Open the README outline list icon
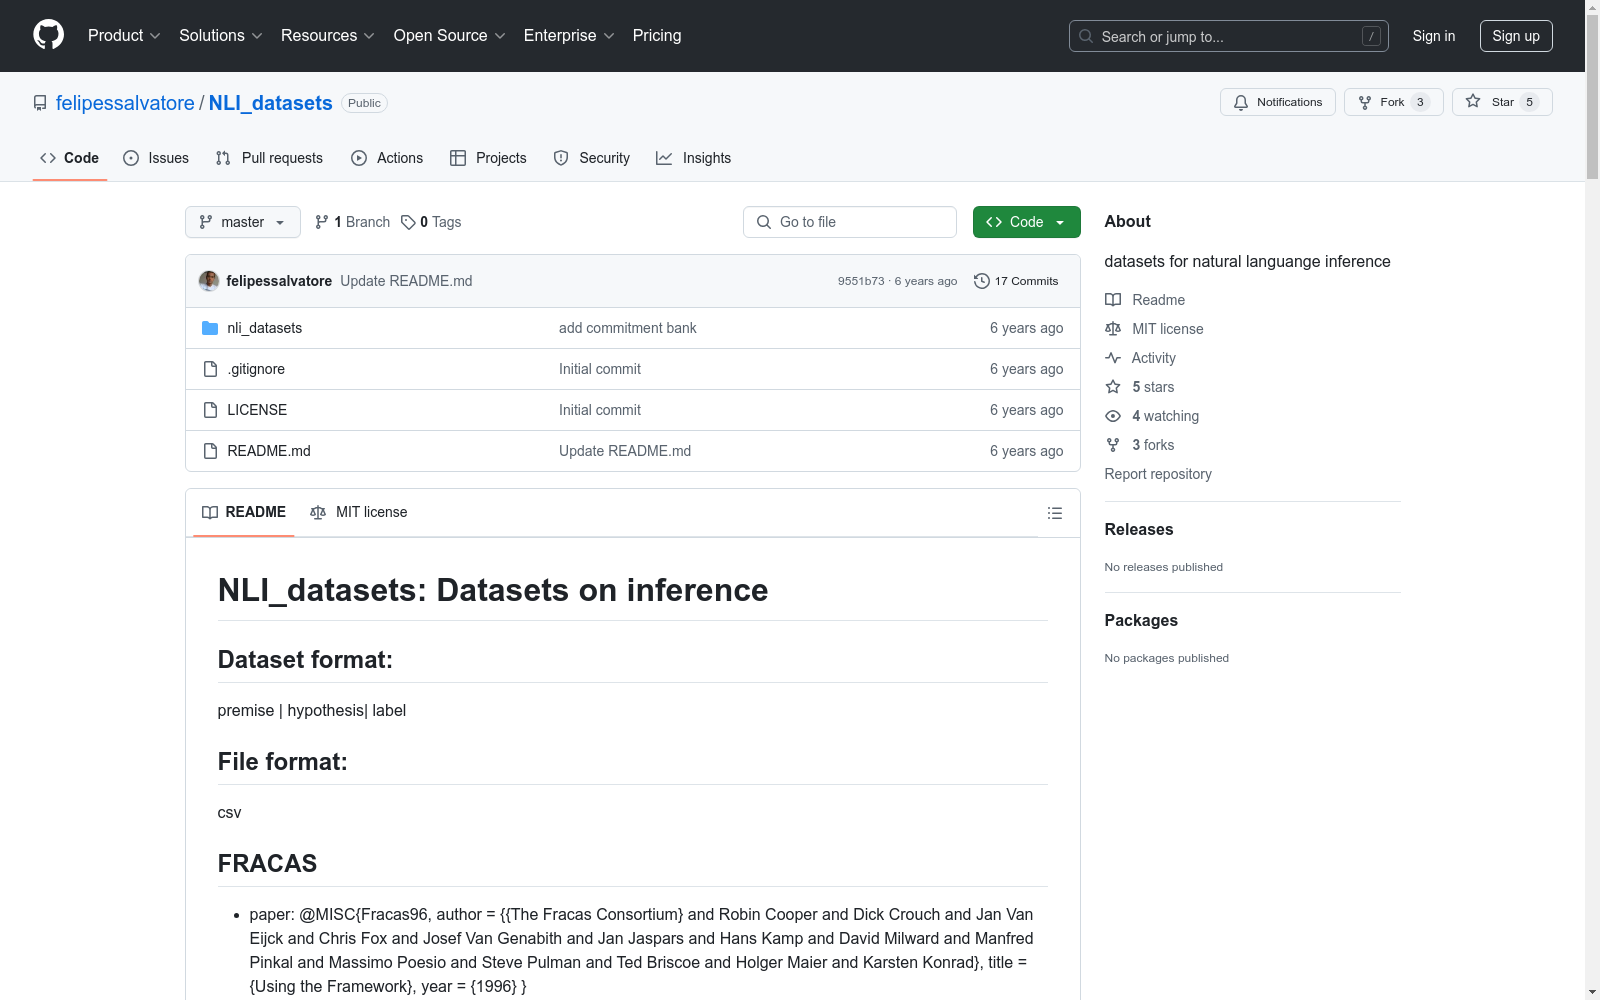The height and width of the screenshot is (1000, 1600). coord(1054,513)
